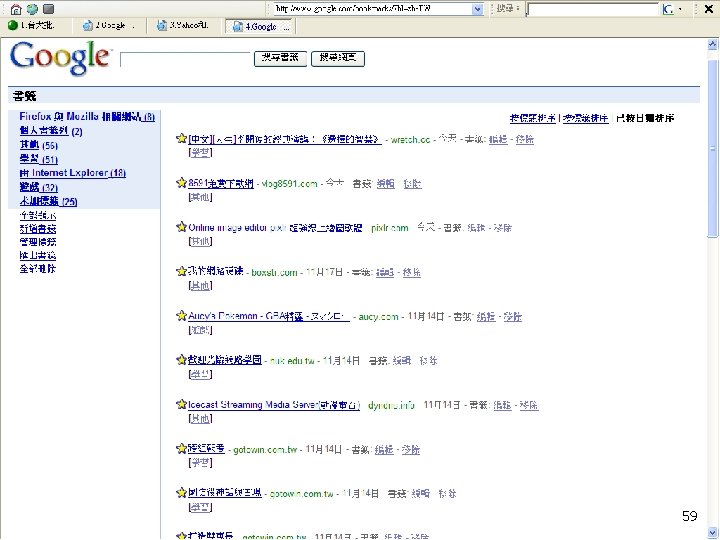Click the gray square stop icon in toolbar
Image resolution: width=720 pixels, height=540 pixels.
(48, 9)
